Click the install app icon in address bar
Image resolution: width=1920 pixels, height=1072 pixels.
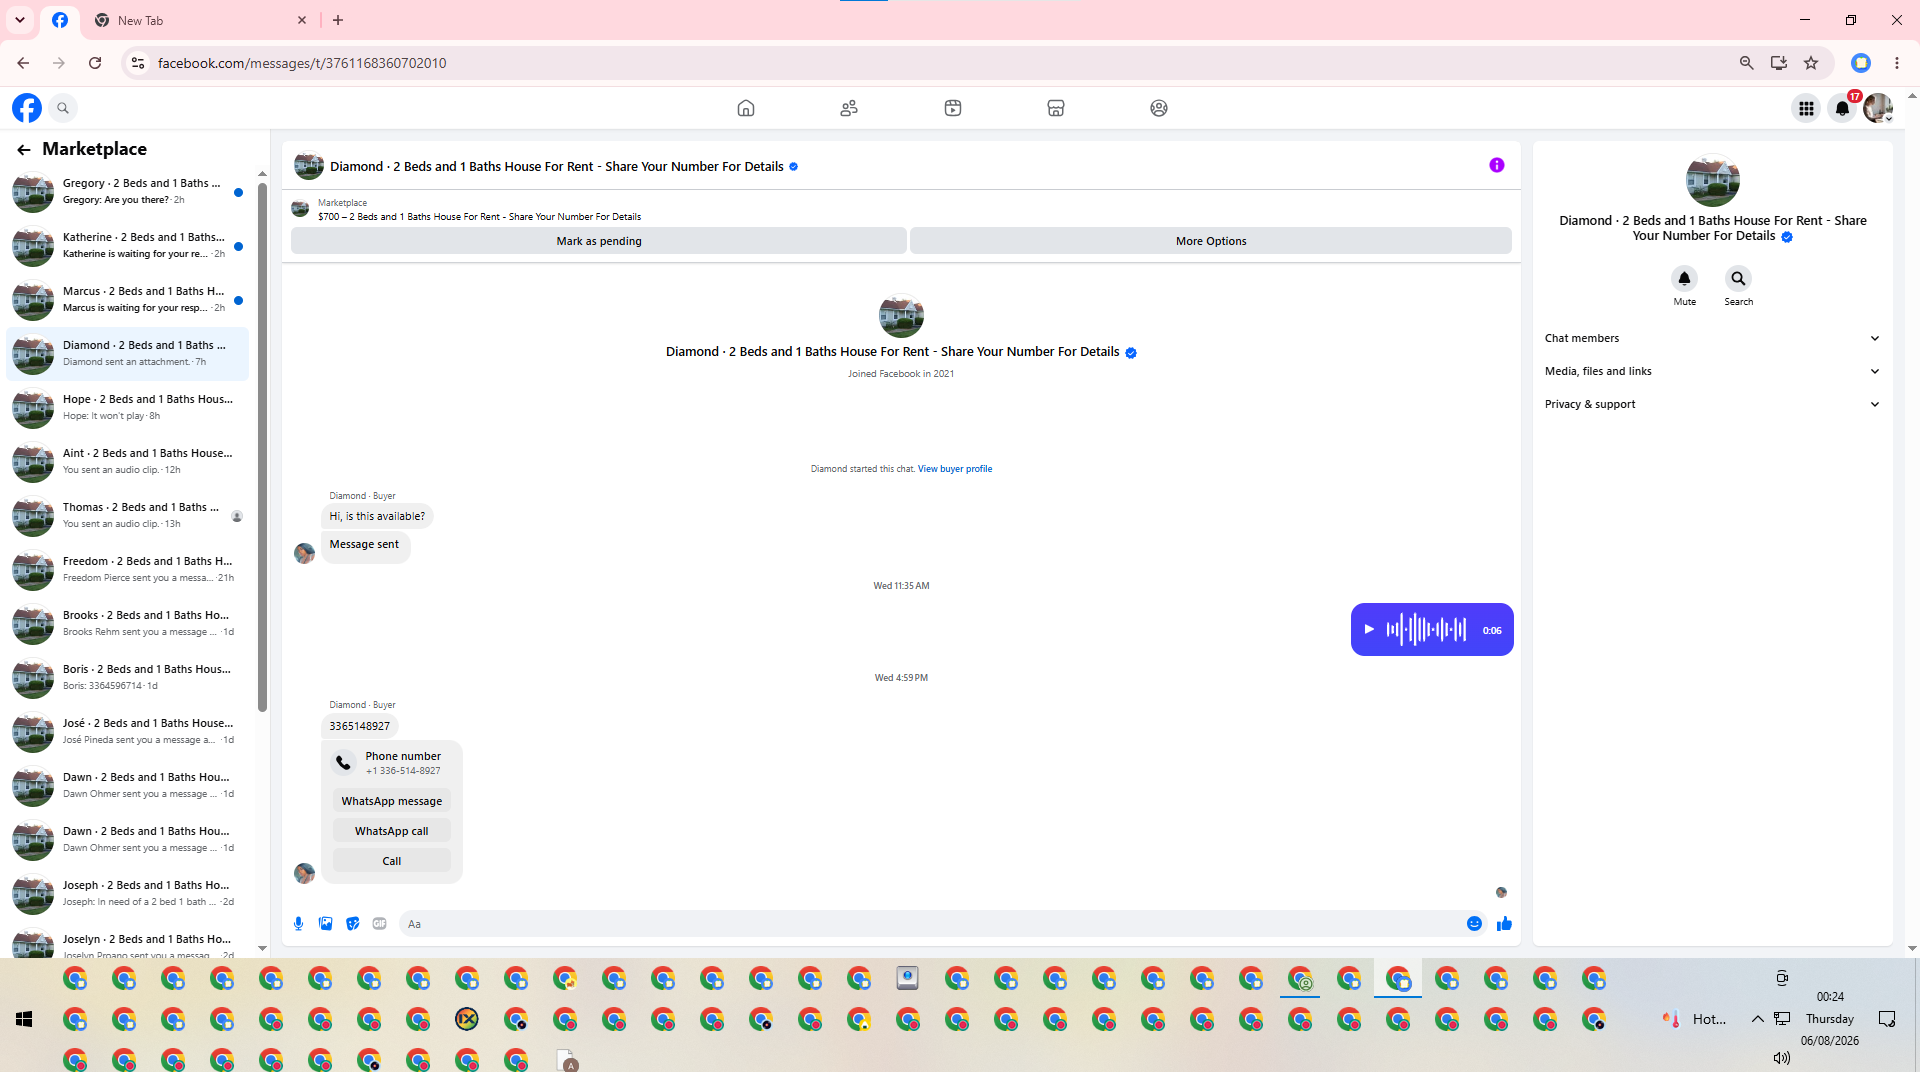click(x=1779, y=63)
